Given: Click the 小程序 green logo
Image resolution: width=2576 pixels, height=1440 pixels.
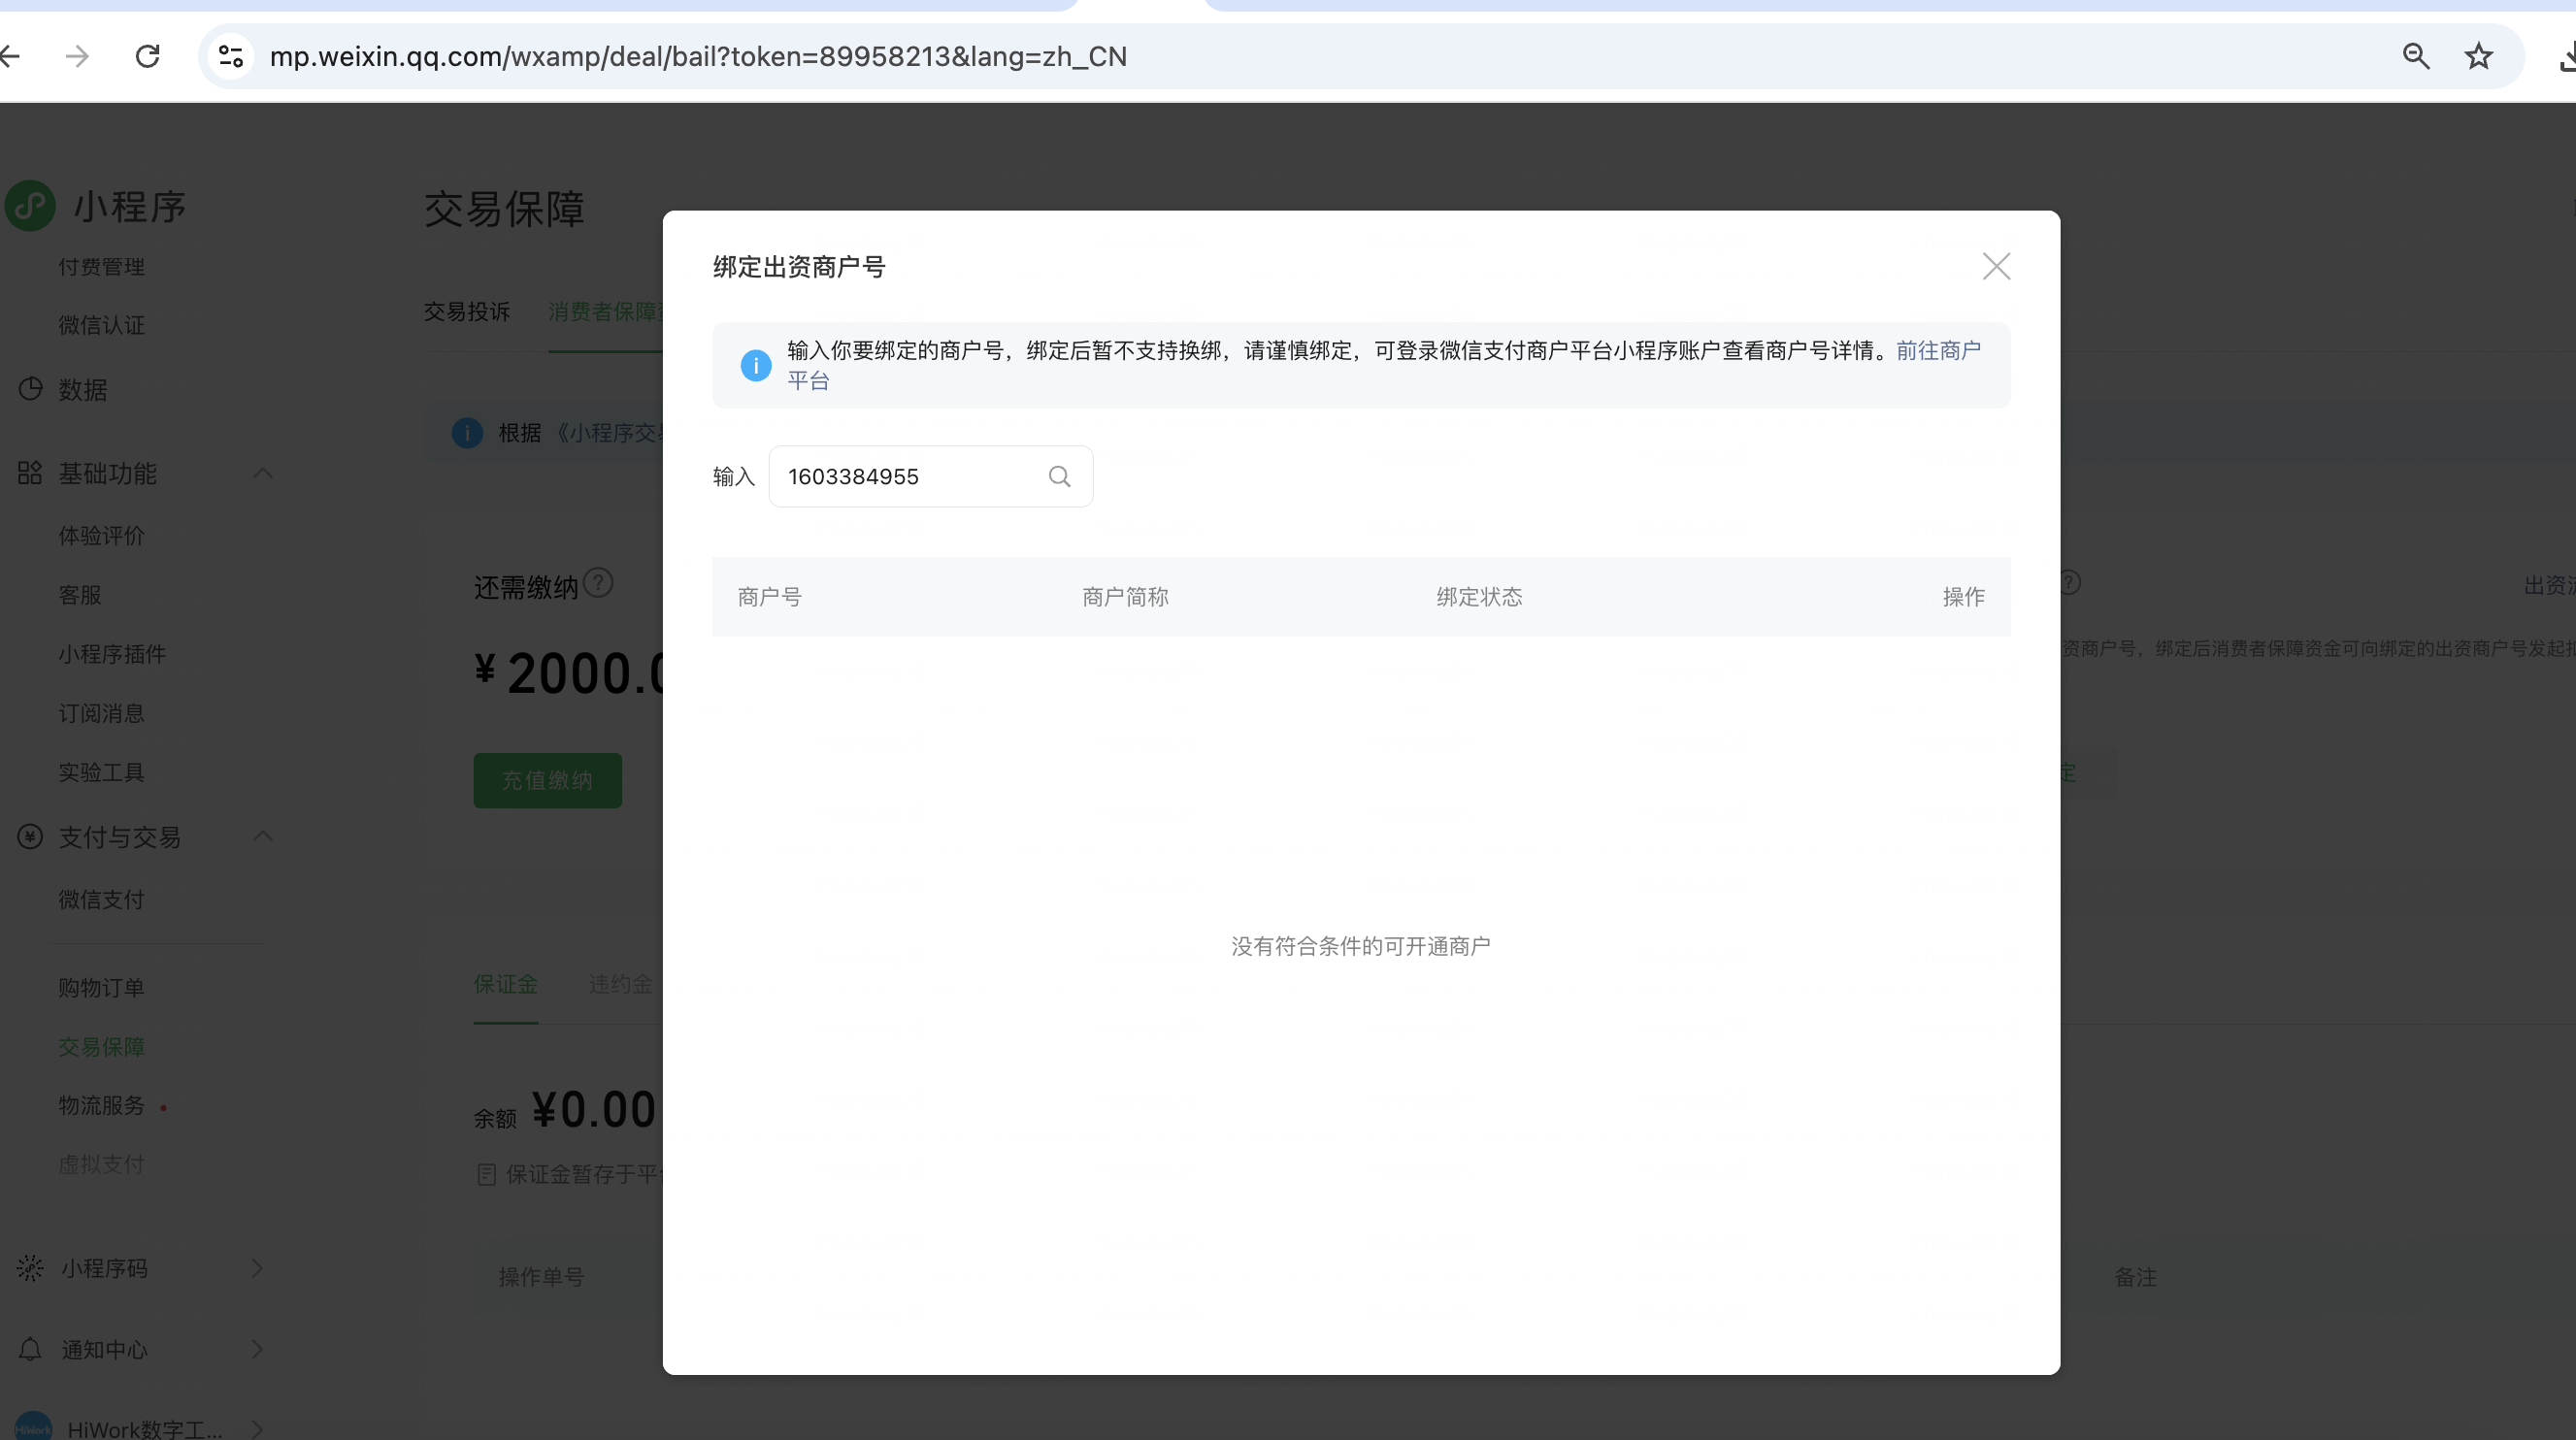Looking at the screenshot, I should tap(30, 206).
